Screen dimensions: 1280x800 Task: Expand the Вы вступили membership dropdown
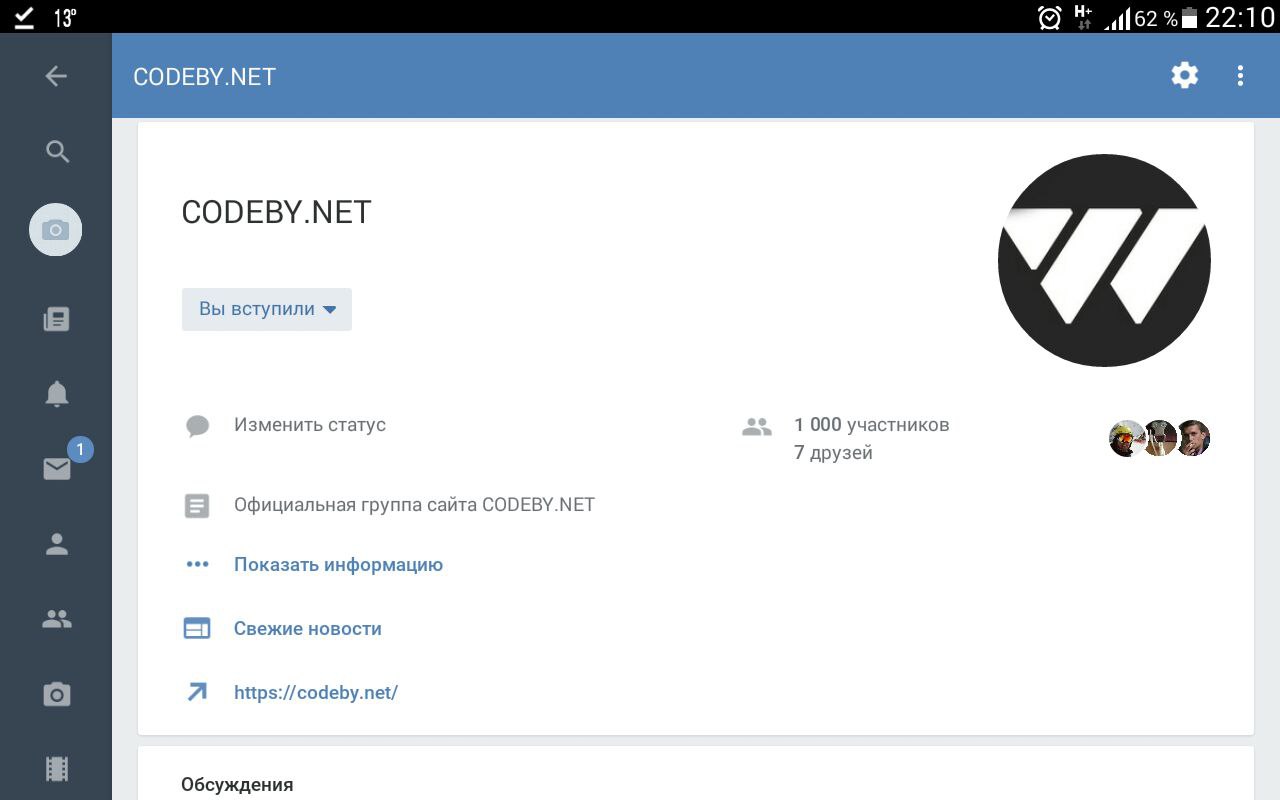(x=267, y=309)
